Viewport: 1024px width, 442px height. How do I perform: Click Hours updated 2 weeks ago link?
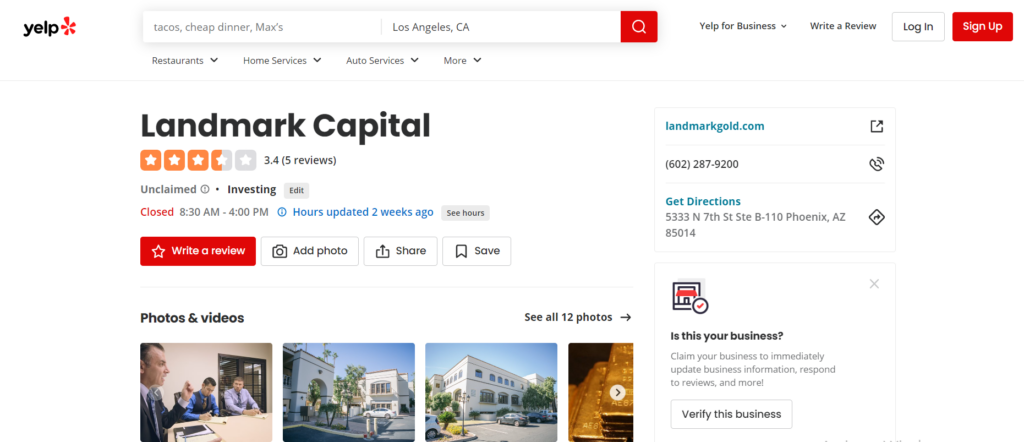pos(363,212)
